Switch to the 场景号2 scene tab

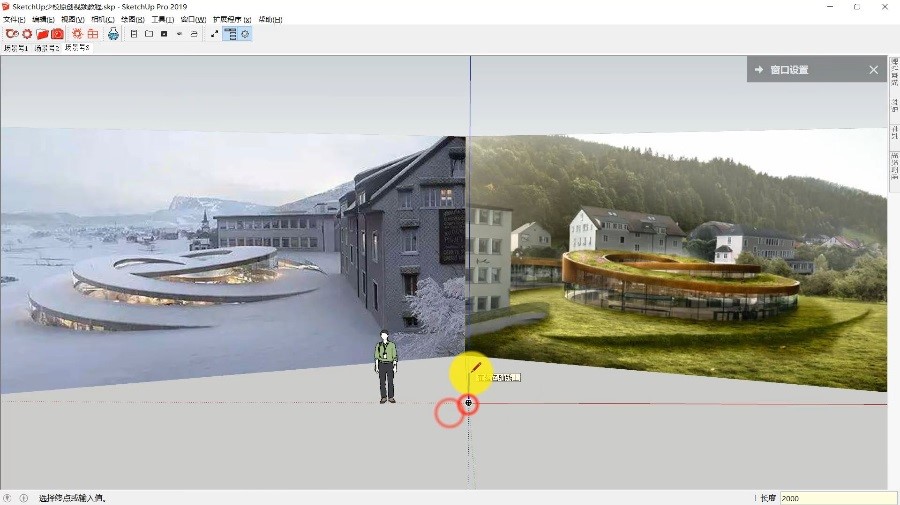point(47,47)
